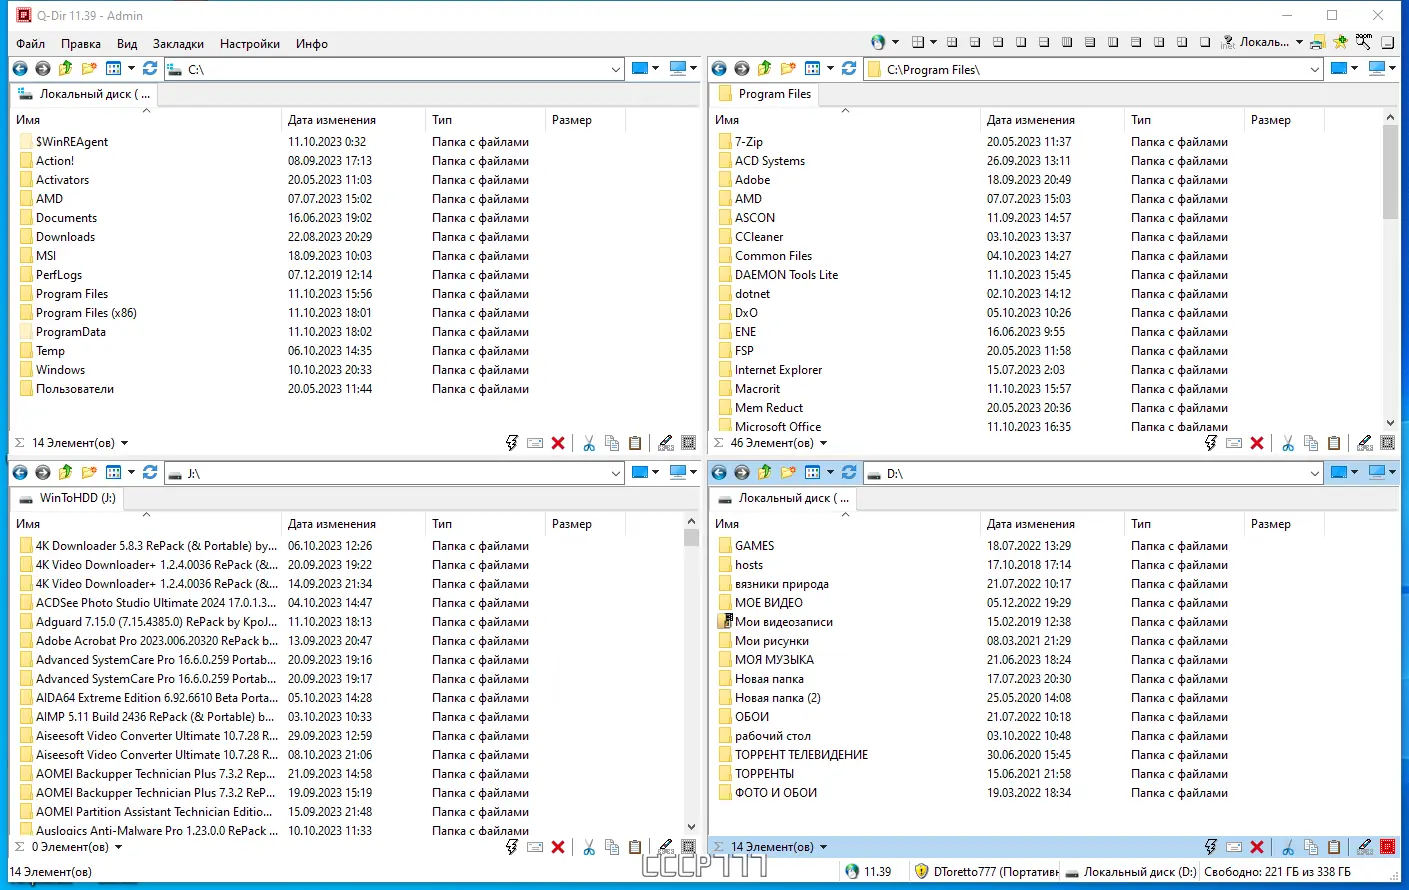Click the red highlighted icon in the D:\ pane
This screenshot has width=1409, height=890.
point(1388,847)
